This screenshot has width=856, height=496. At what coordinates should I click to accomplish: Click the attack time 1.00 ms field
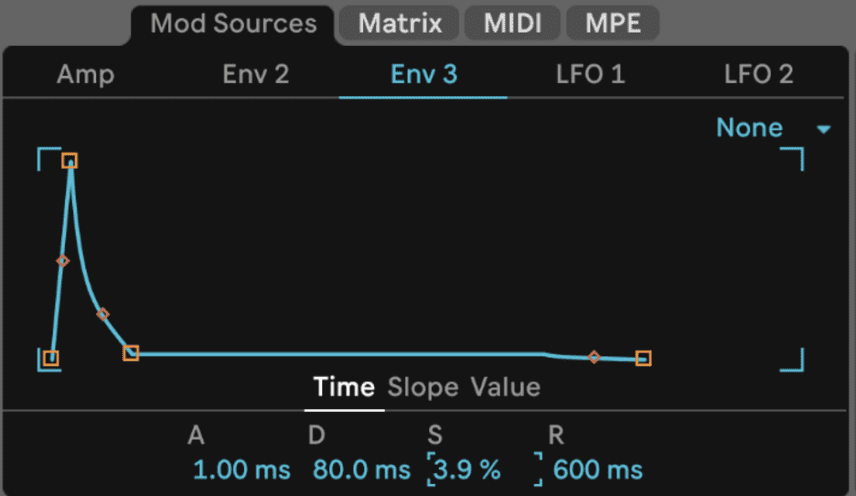[x=241, y=470]
